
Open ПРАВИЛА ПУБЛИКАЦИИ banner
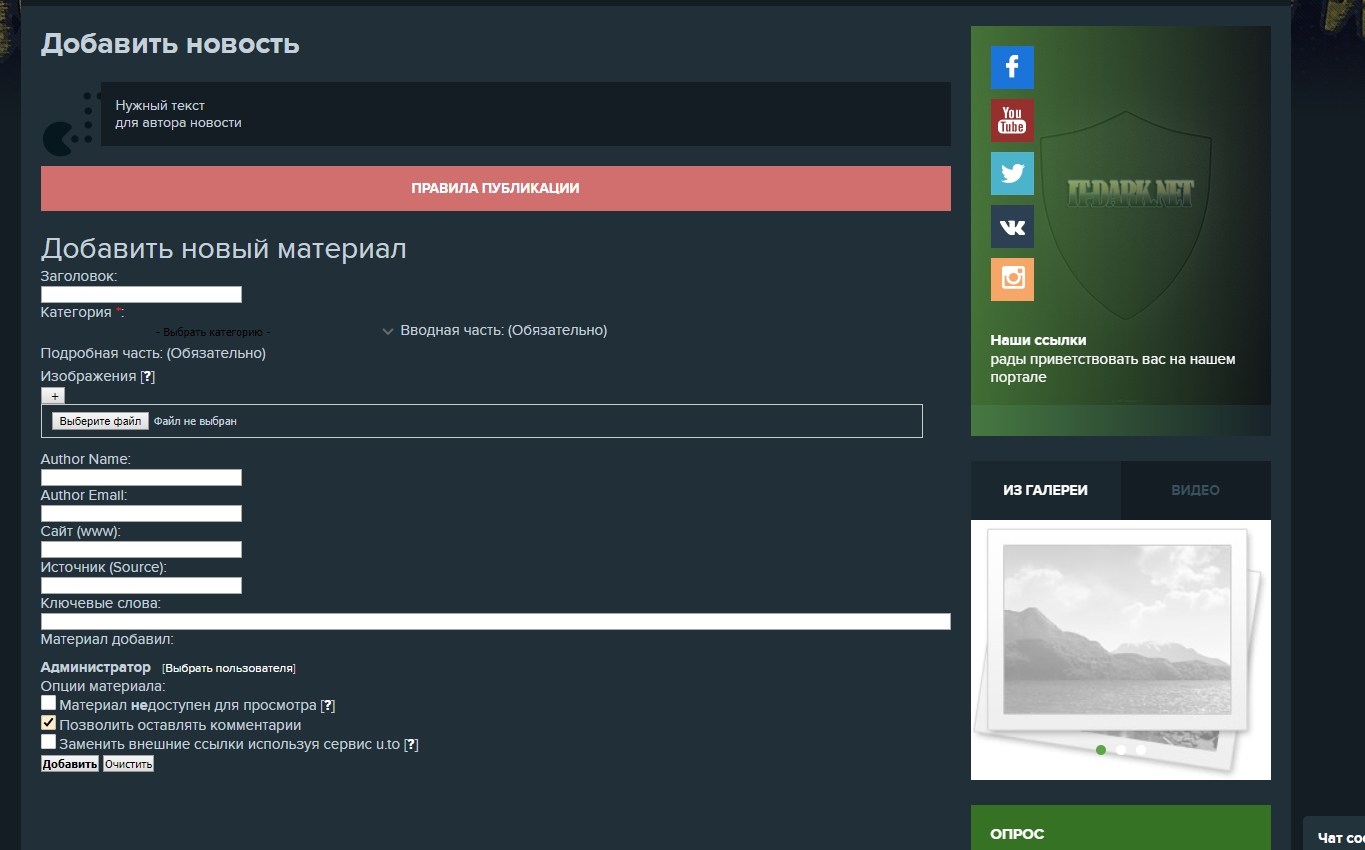(x=495, y=188)
